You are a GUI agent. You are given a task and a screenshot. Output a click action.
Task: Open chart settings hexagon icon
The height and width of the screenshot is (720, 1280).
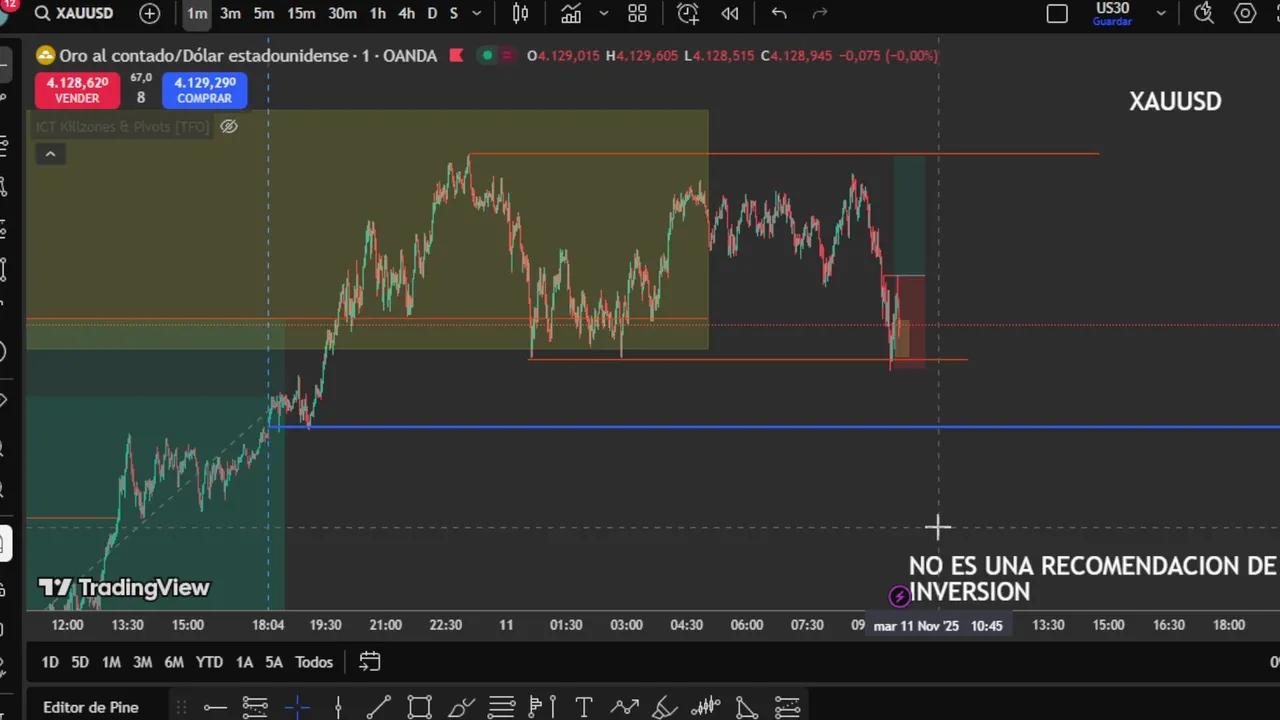(1245, 13)
